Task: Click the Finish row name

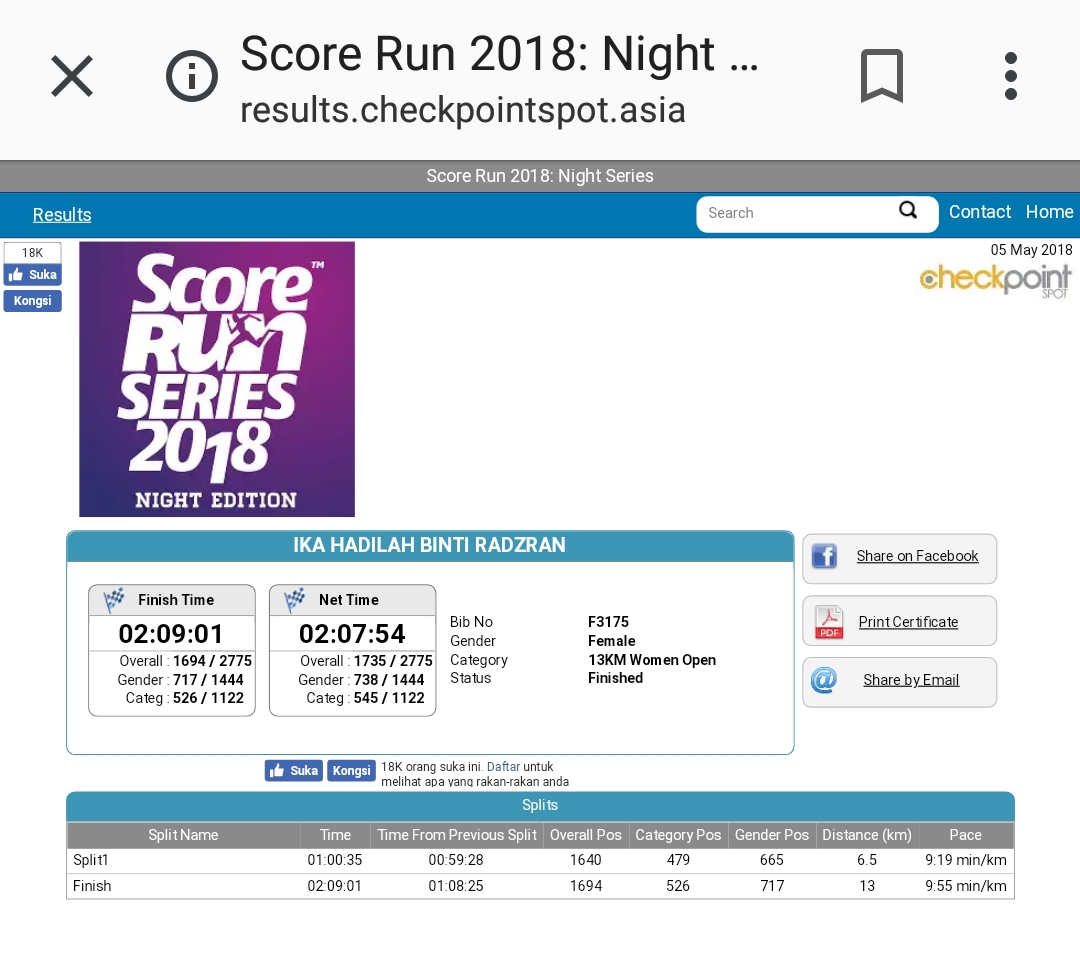Action: (x=92, y=886)
